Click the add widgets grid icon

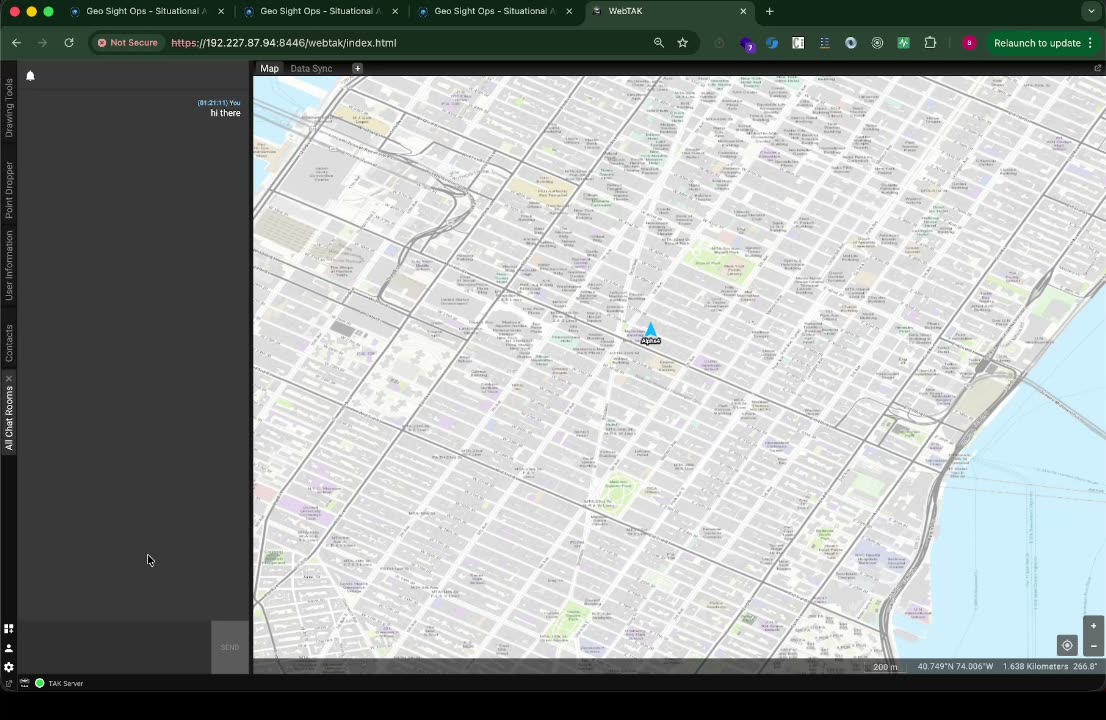click(8, 628)
